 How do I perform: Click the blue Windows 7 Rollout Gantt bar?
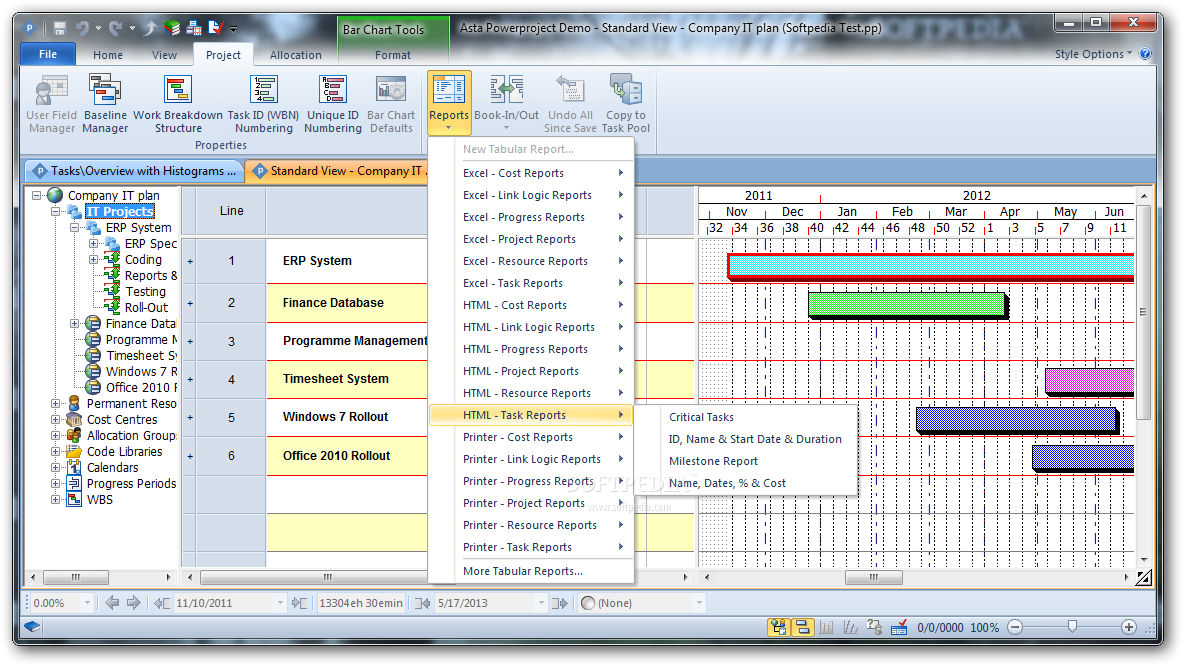[1016, 419]
